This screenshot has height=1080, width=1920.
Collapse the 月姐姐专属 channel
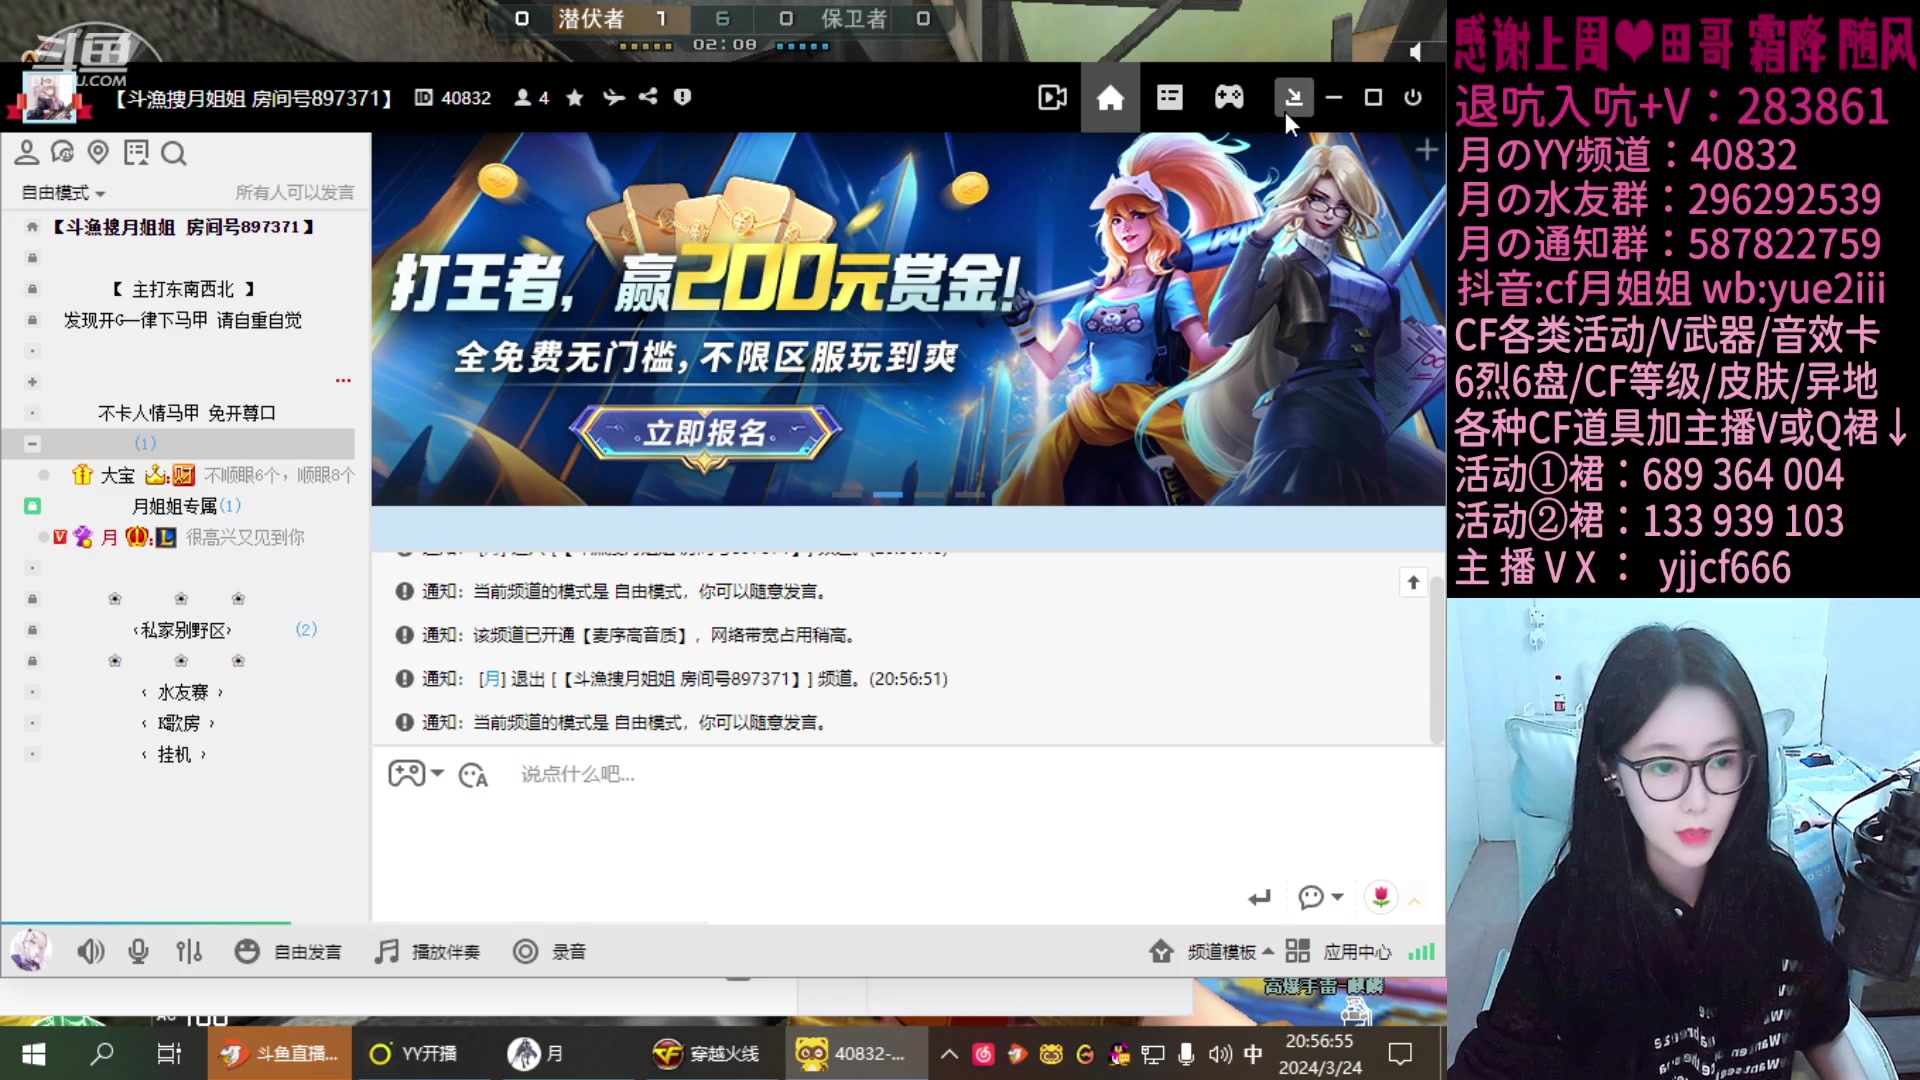click(x=32, y=506)
